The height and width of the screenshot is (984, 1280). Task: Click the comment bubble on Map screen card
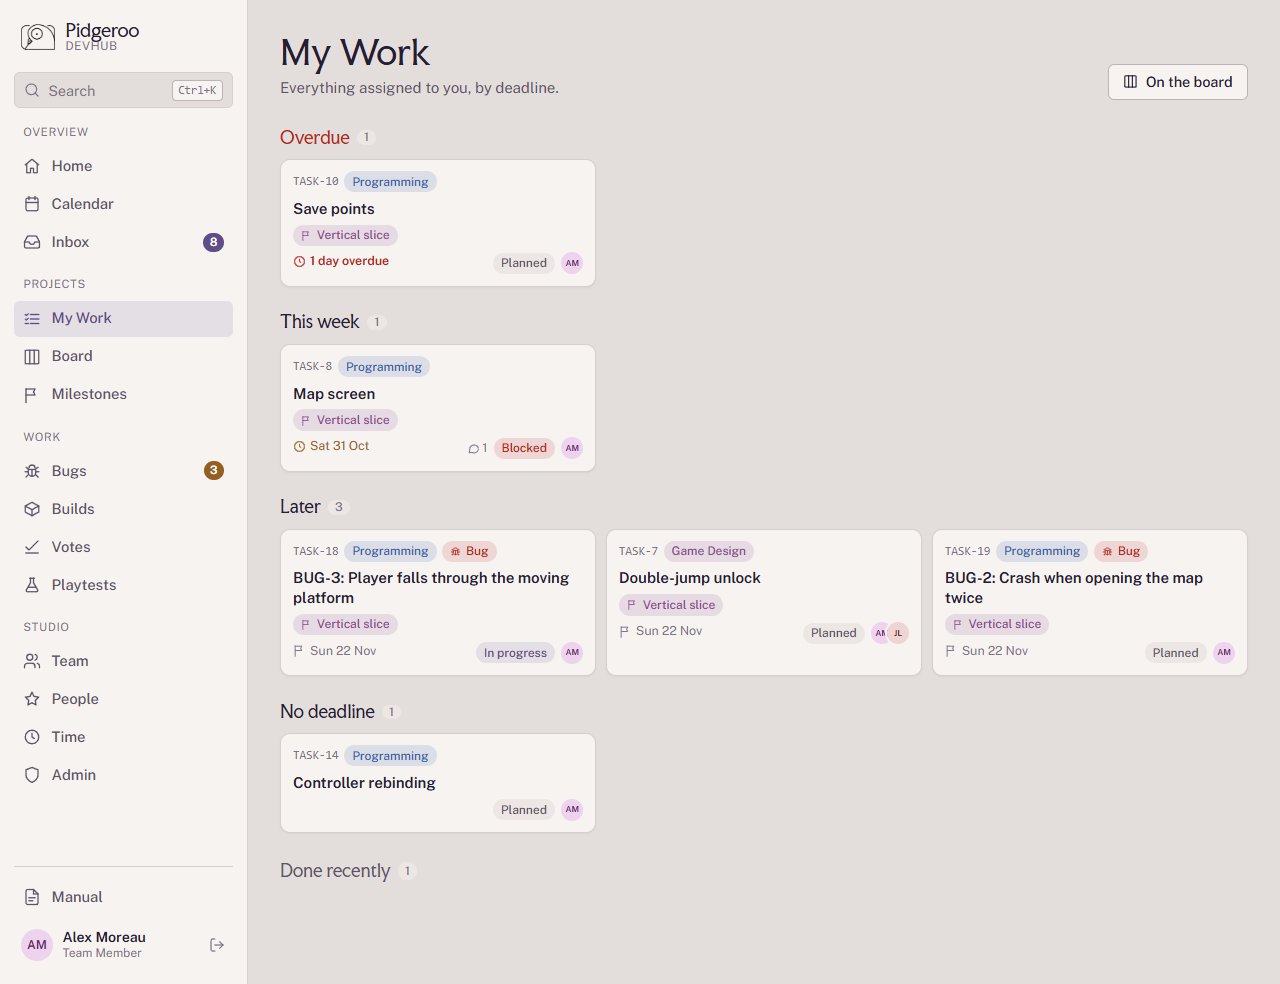(474, 448)
